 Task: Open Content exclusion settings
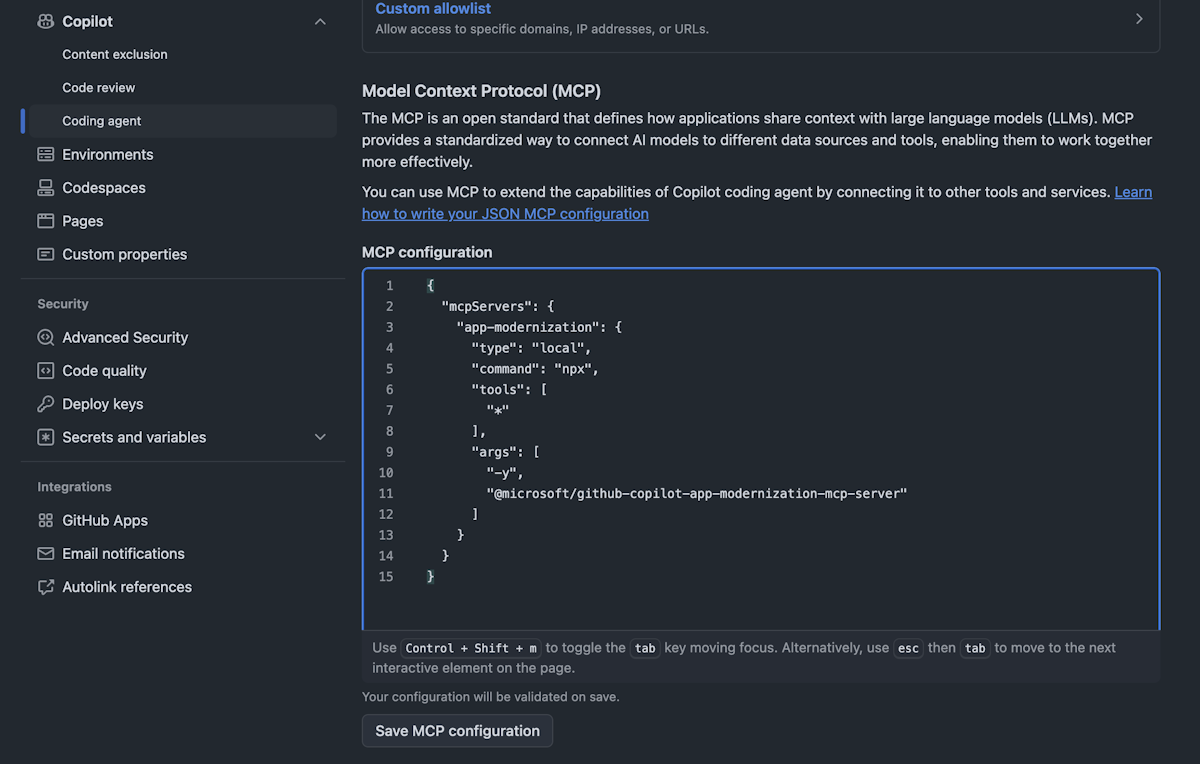[115, 54]
